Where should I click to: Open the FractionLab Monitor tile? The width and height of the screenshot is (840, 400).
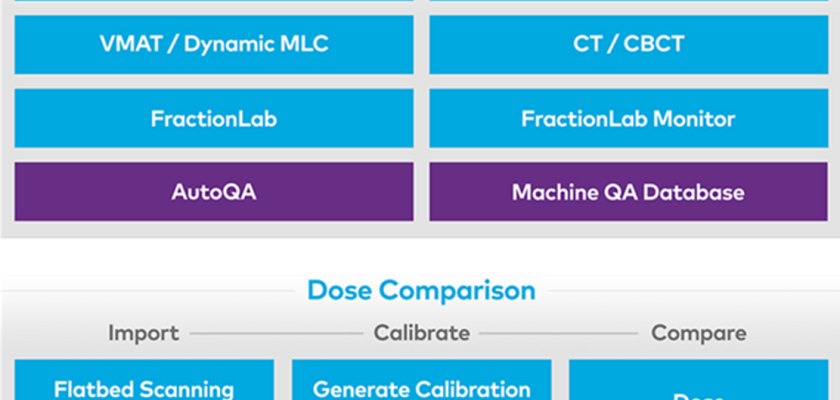click(x=628, y=118)
